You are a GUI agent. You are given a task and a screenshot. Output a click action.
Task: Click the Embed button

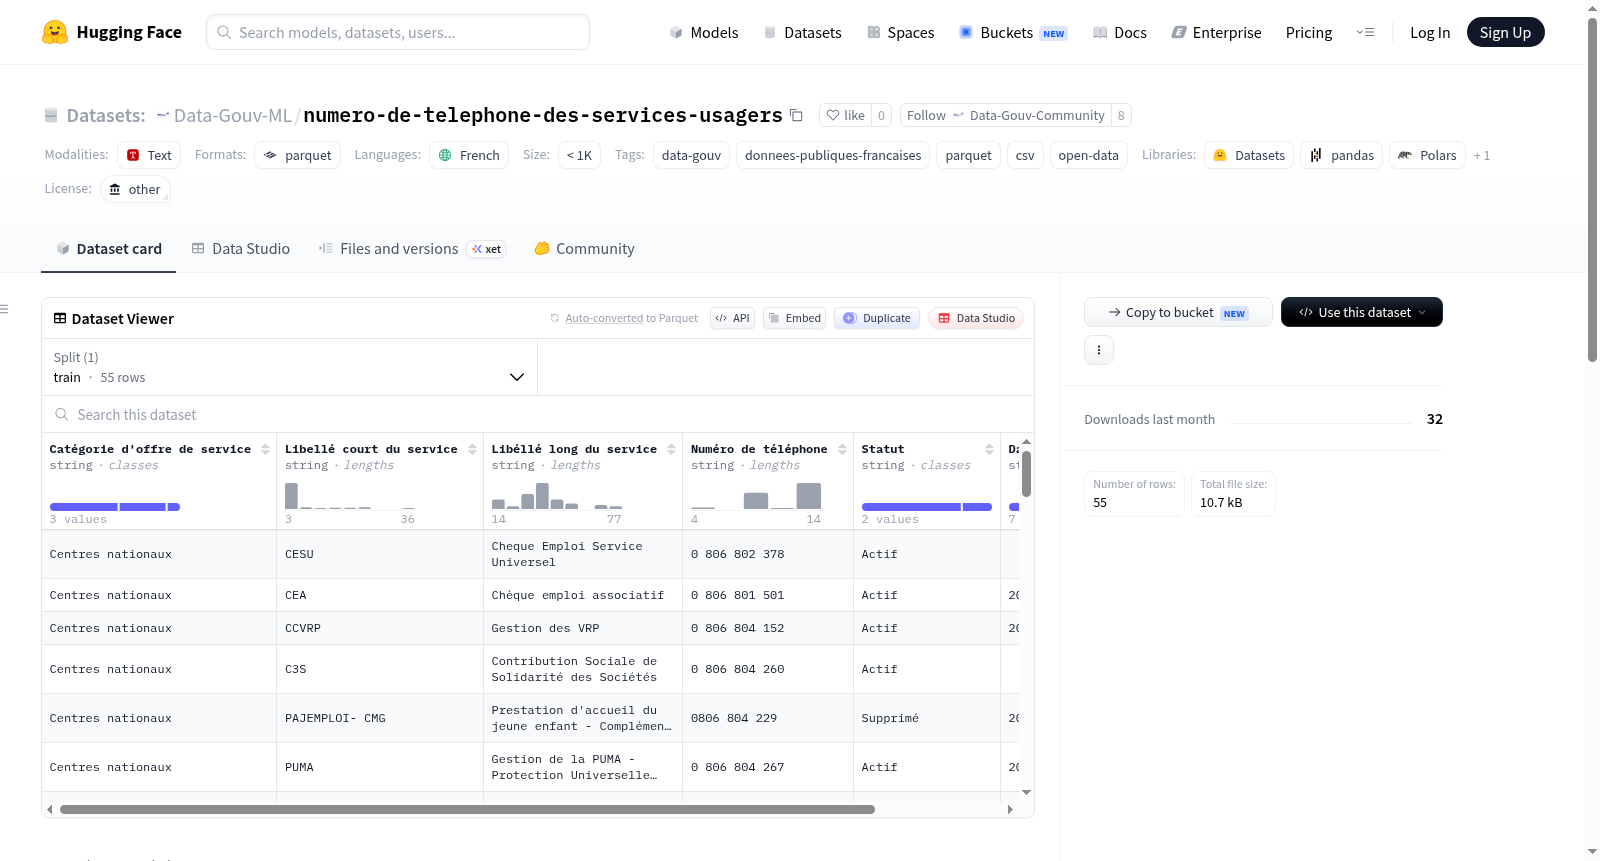794,318
